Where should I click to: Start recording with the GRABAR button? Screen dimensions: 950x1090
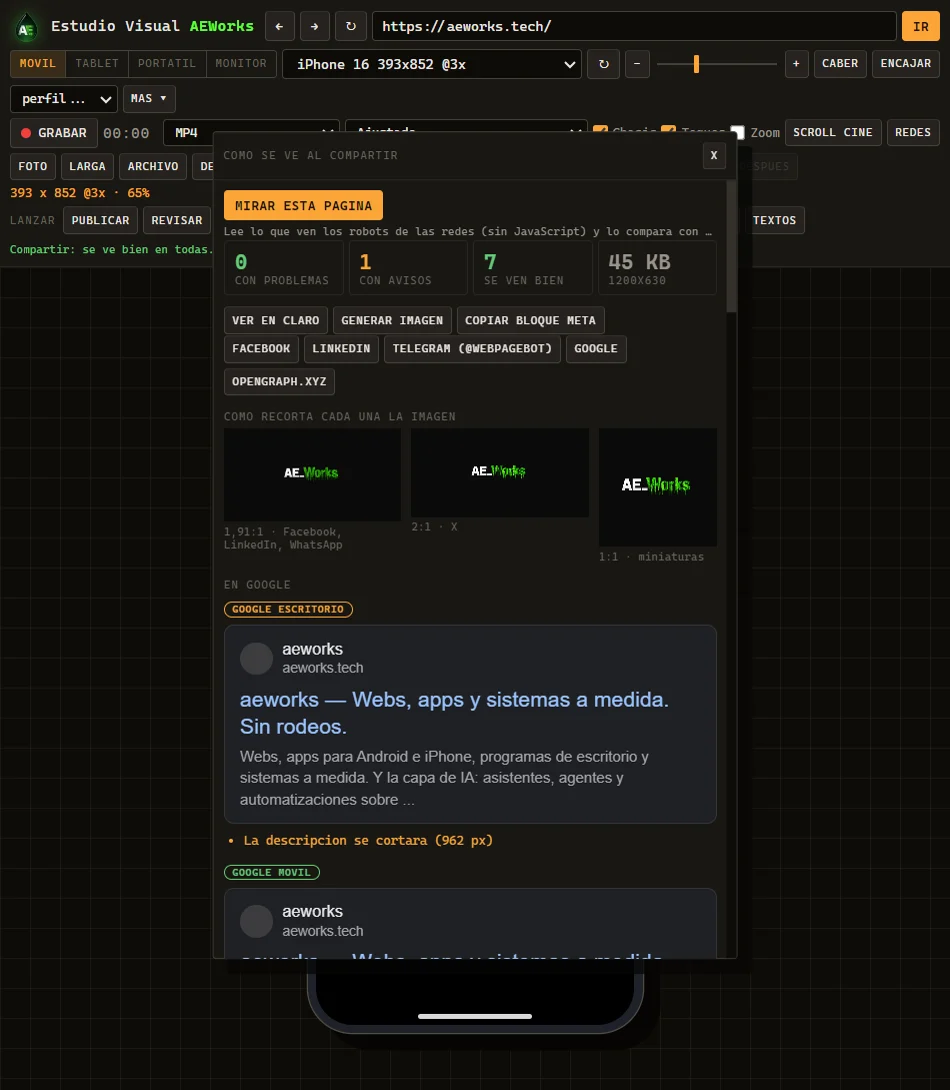click(54, 133)
